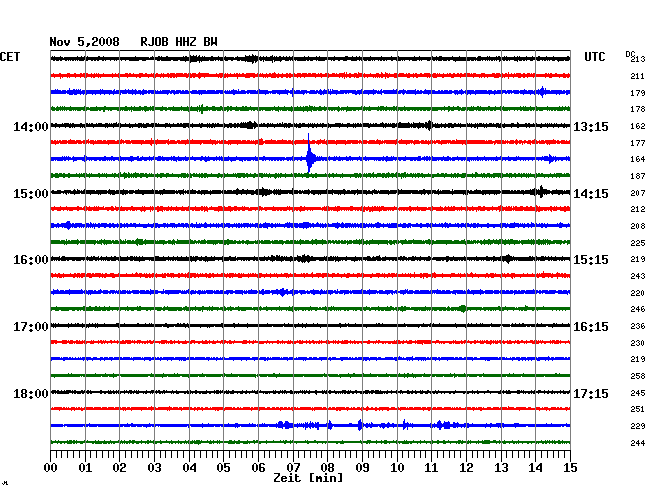Click minute tick label "08"
Screen dimensions: 650x494
point(327,468)
